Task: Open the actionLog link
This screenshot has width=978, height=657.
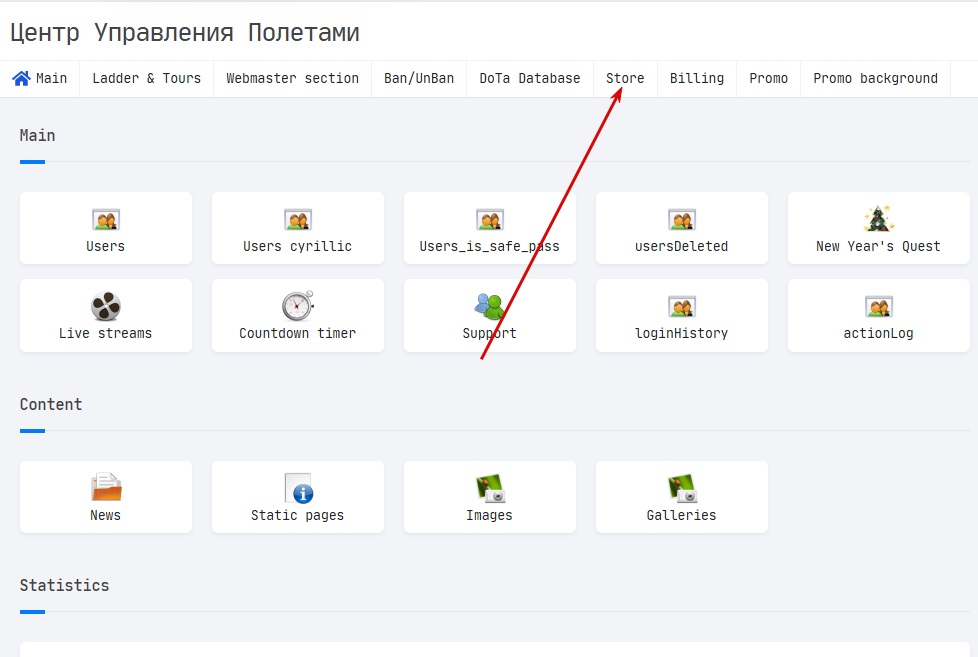Action: [878, 333]
